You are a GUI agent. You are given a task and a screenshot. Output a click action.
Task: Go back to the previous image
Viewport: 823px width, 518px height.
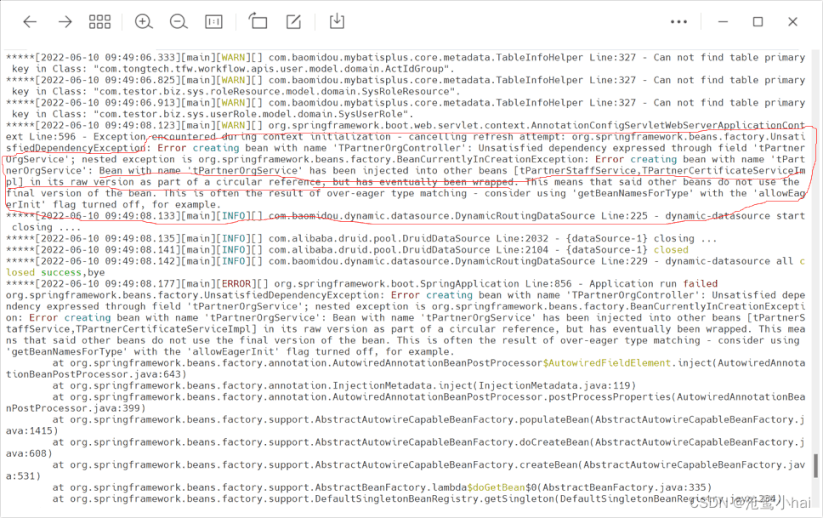(x=30, y=21)
